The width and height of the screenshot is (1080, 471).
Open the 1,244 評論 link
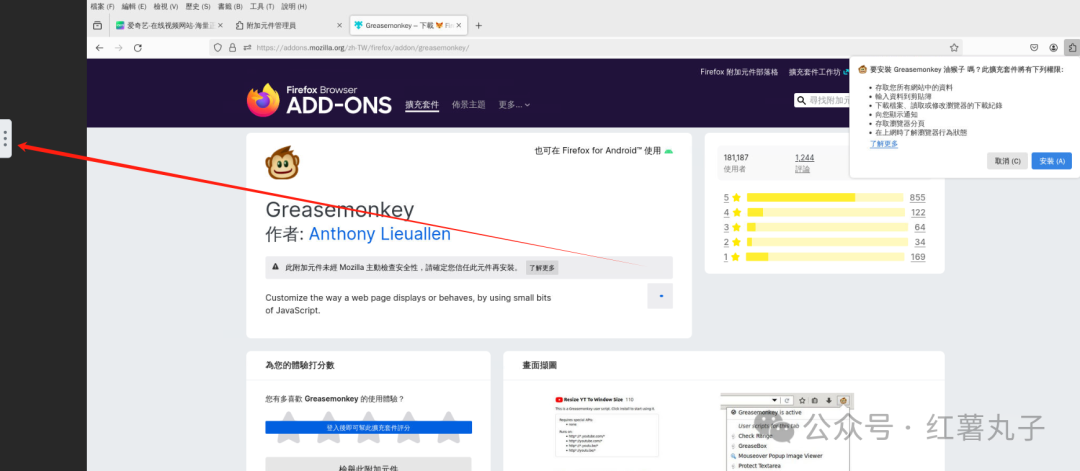pyautogui.click(x=804, y=163)
